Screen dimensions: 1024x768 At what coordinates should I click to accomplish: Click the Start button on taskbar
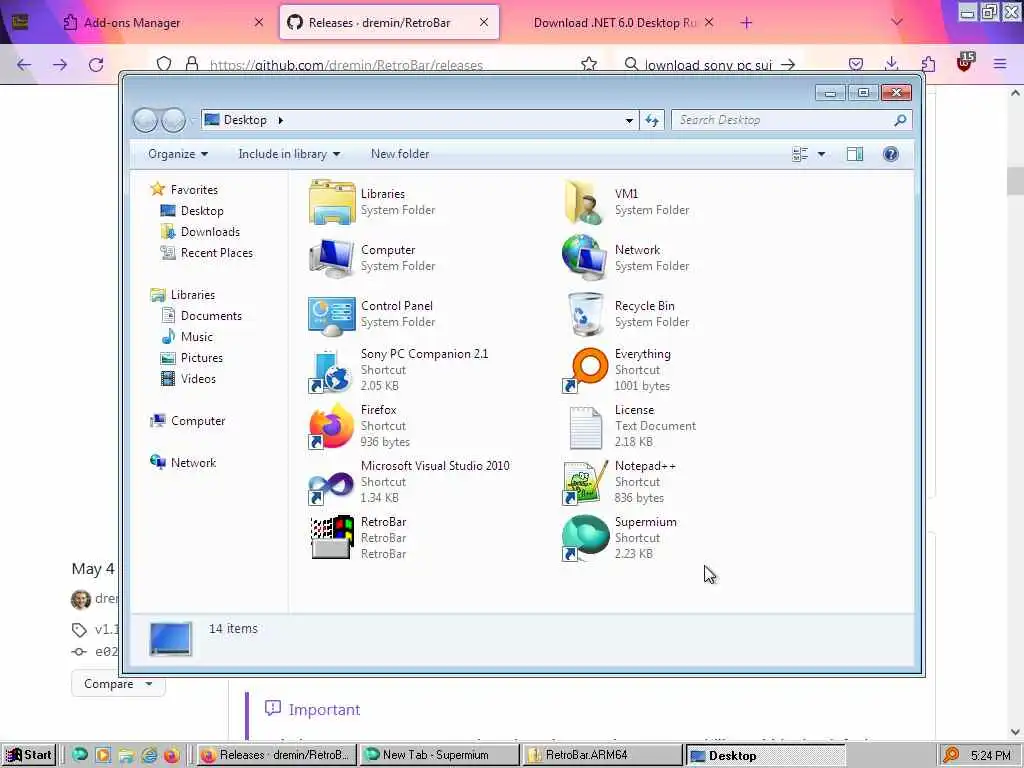point(29,755)
